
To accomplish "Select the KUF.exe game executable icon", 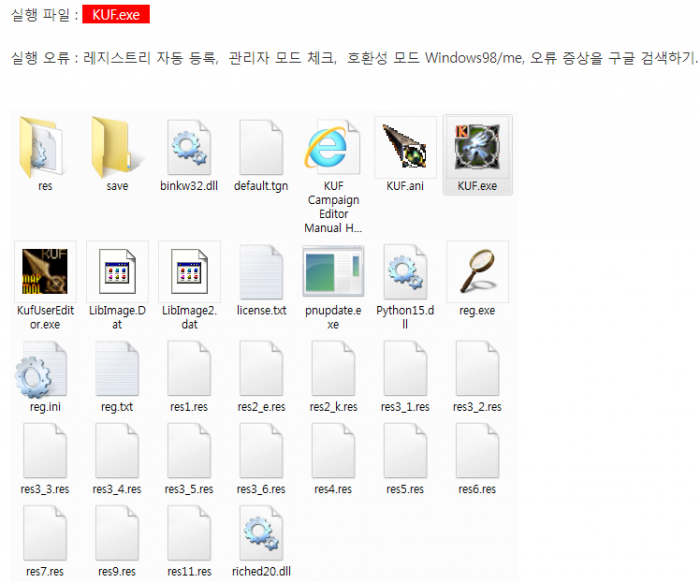I will (477, 147).
